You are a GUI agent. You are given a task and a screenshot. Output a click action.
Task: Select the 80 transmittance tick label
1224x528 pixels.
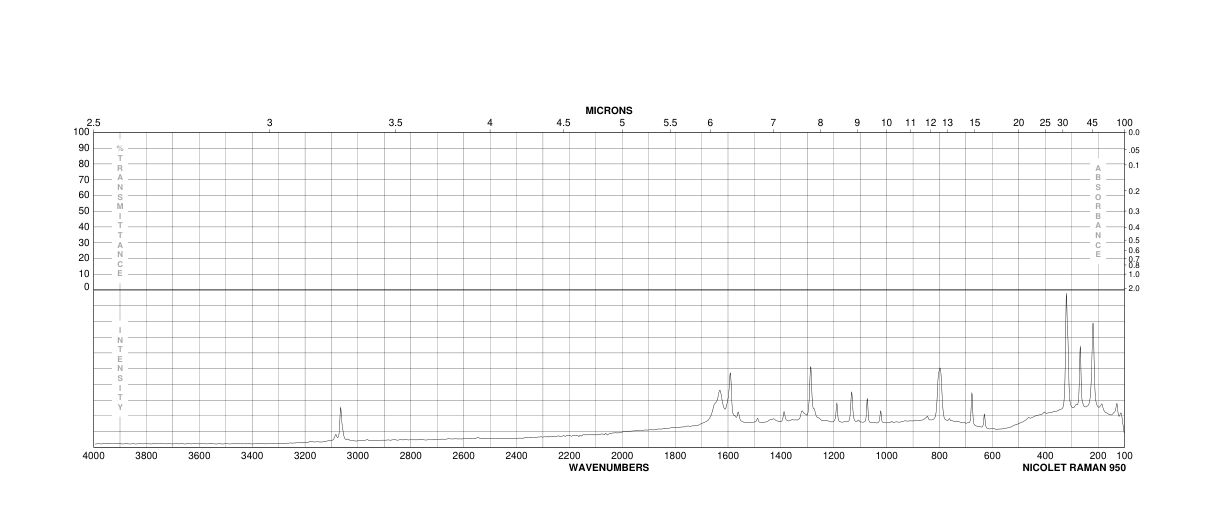(82, 163)
